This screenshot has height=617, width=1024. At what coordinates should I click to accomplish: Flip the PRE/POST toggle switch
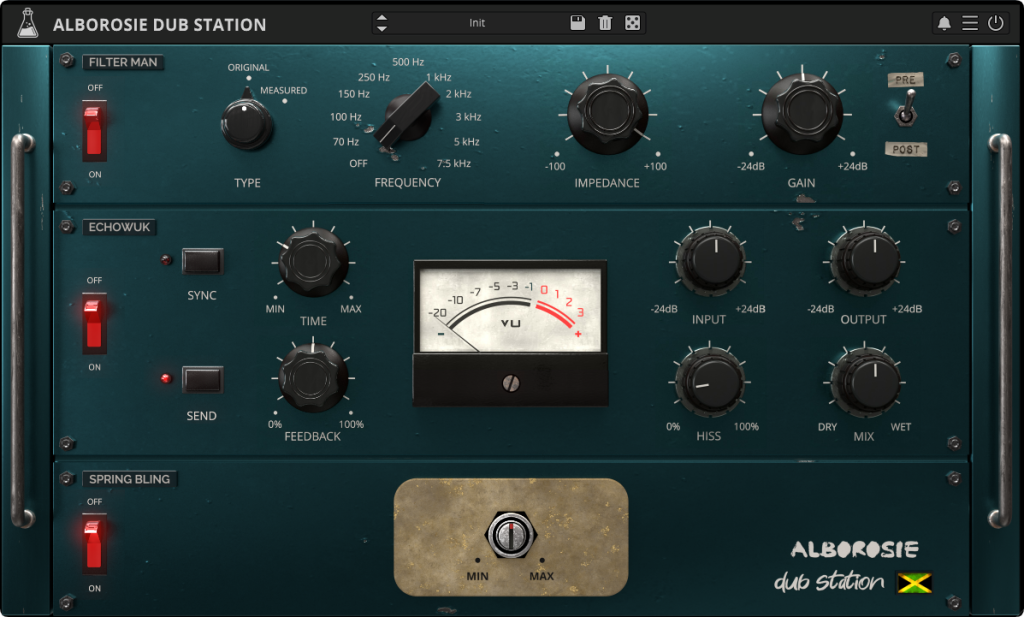point(905,111)
